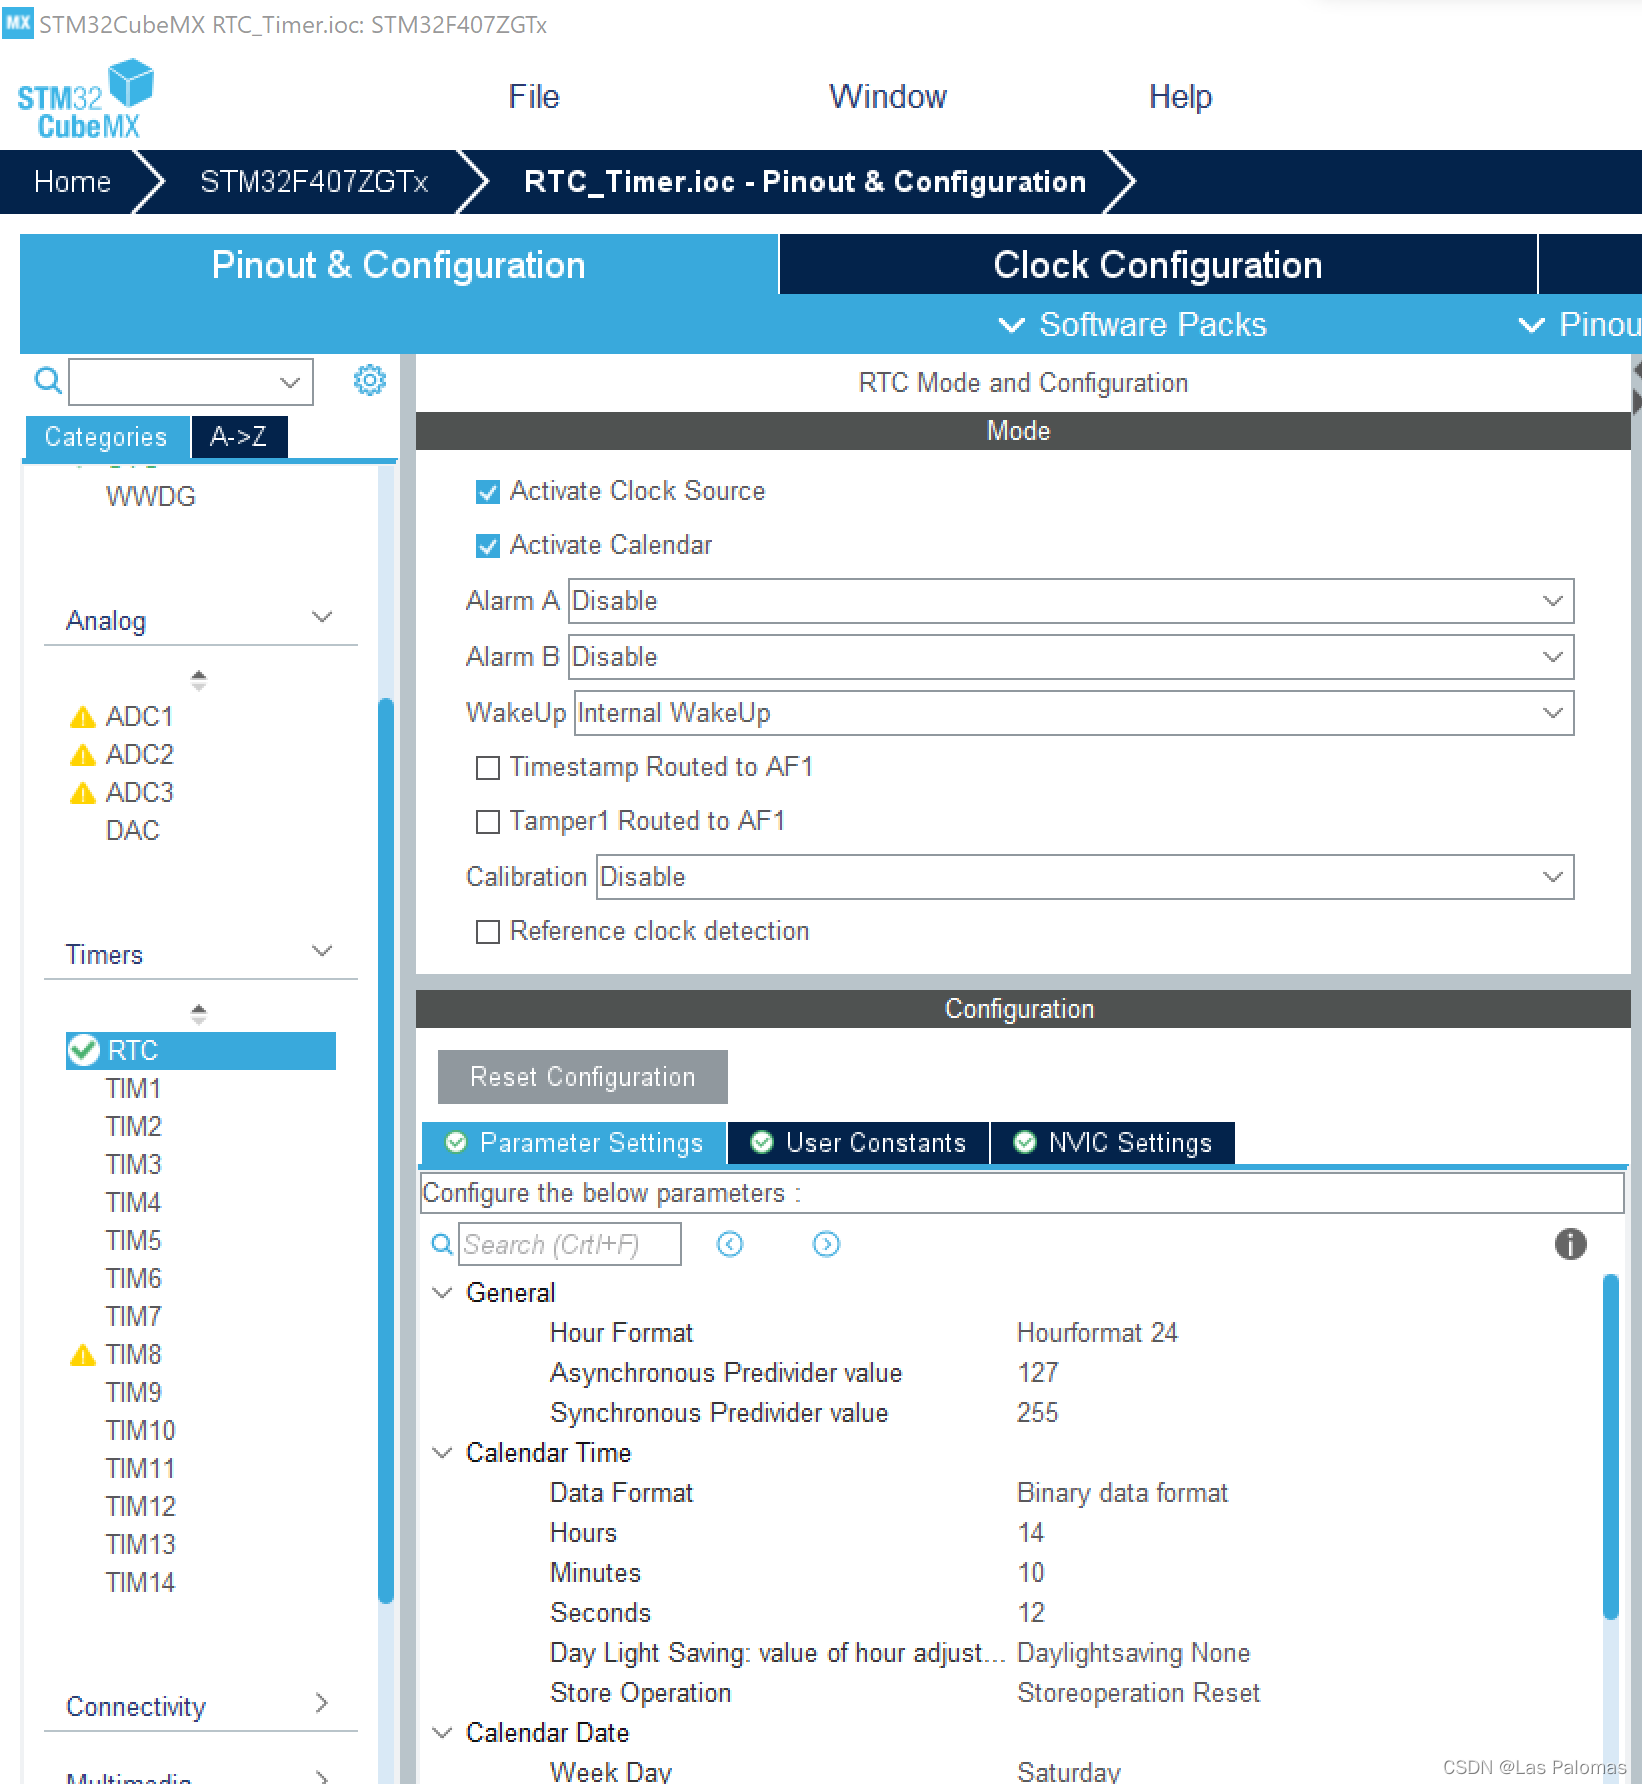
Task: Select DAC in Analog list
Action: pyautogui.click(x=132, y=831)
